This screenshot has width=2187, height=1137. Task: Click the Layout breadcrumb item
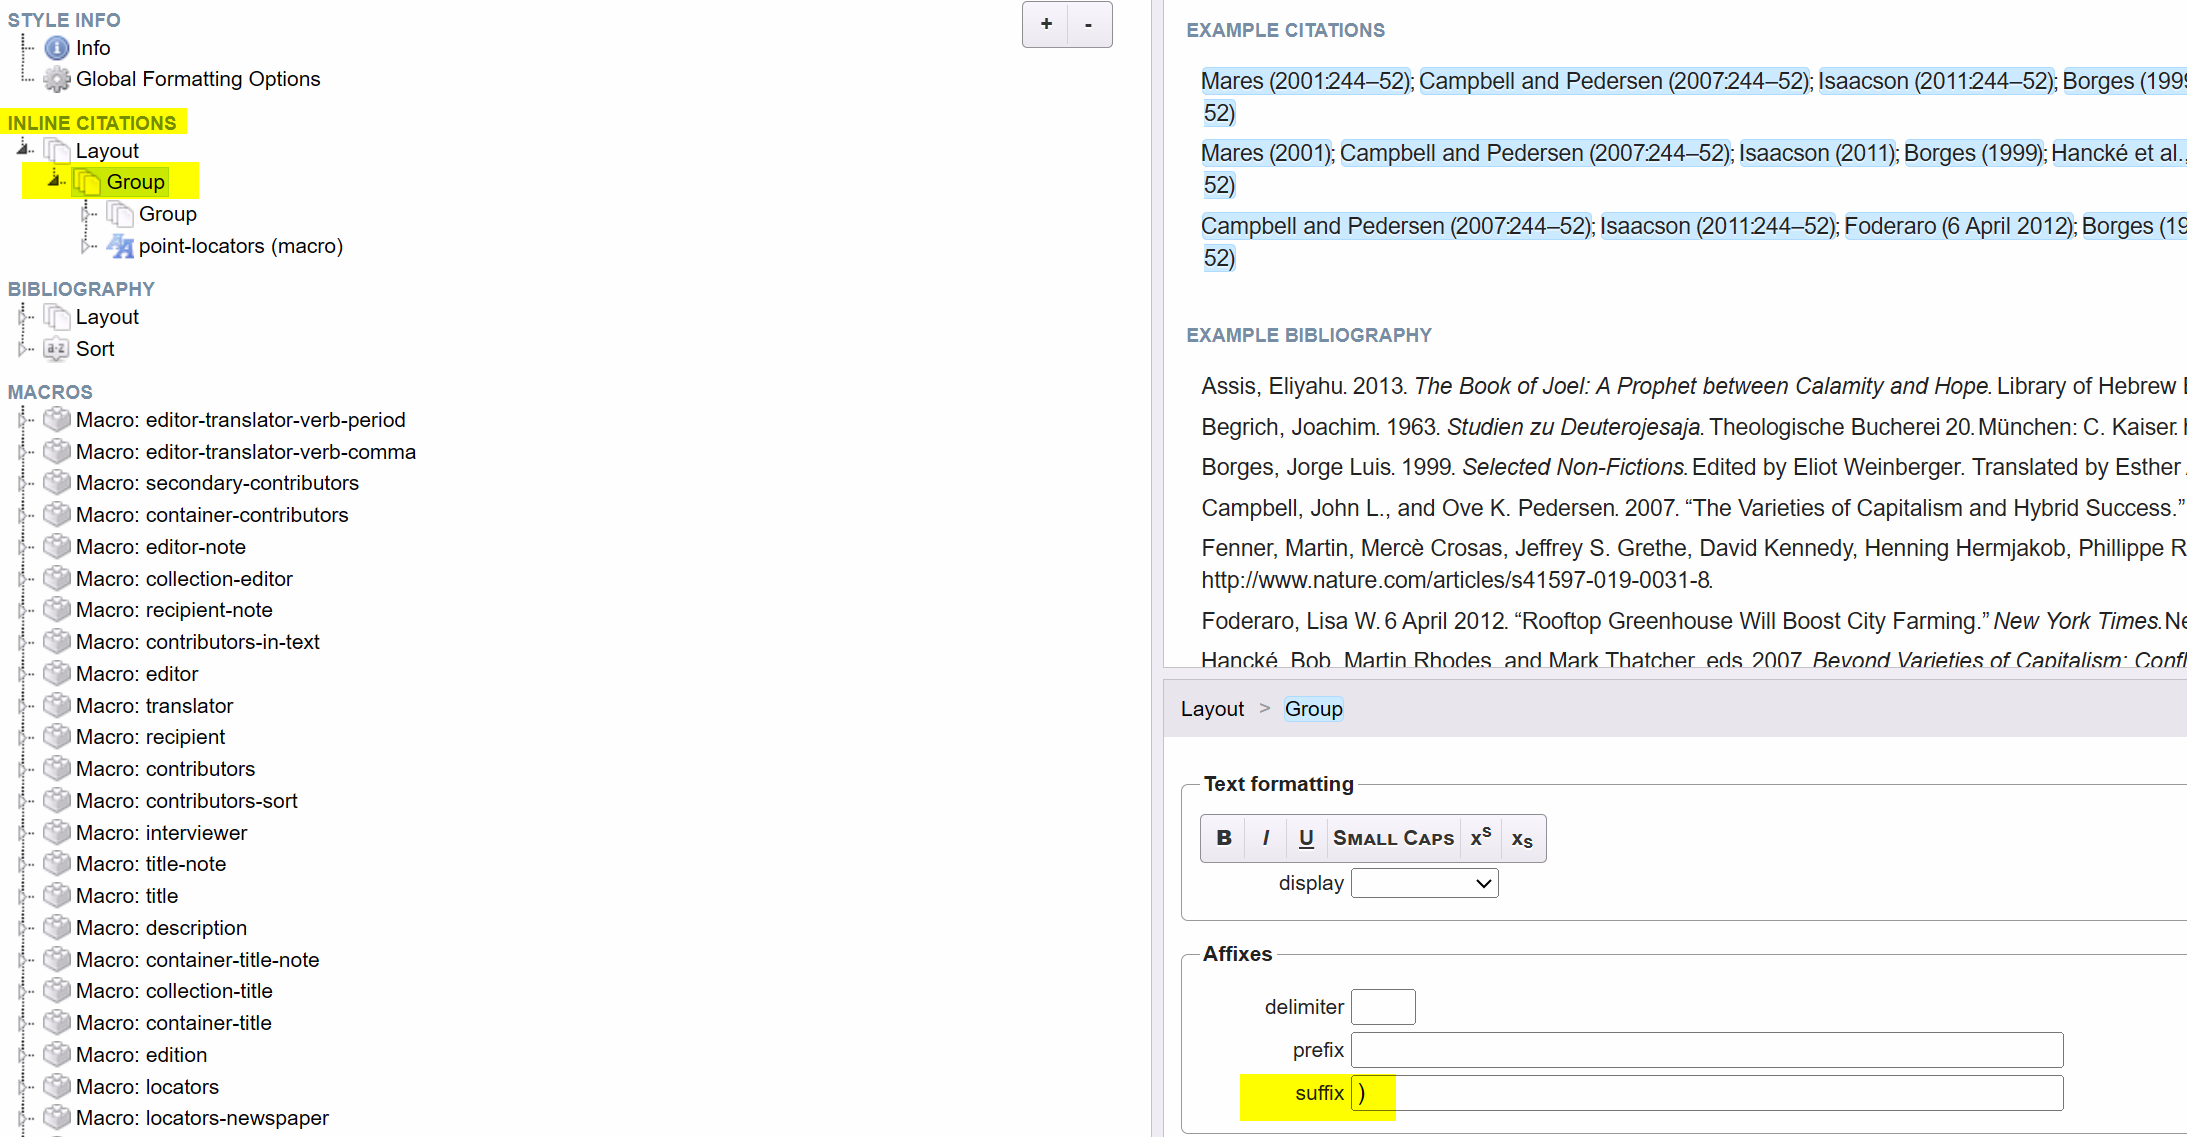point(1212,709)
